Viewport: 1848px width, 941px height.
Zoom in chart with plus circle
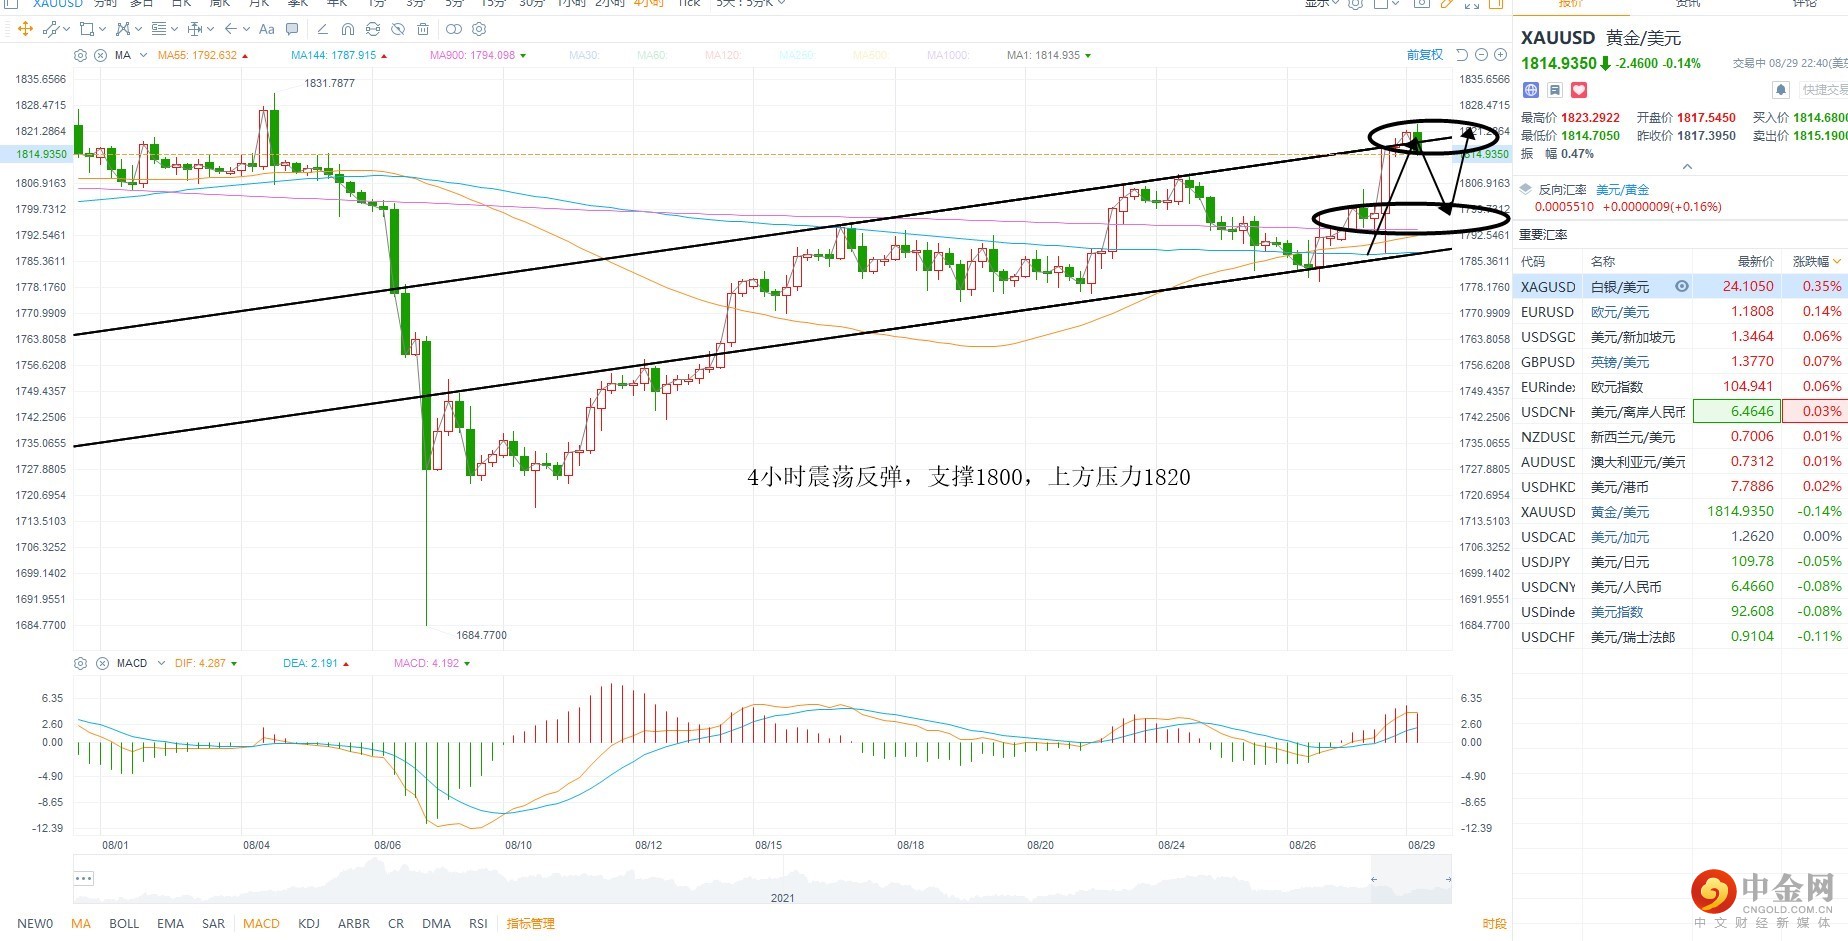1500,55
